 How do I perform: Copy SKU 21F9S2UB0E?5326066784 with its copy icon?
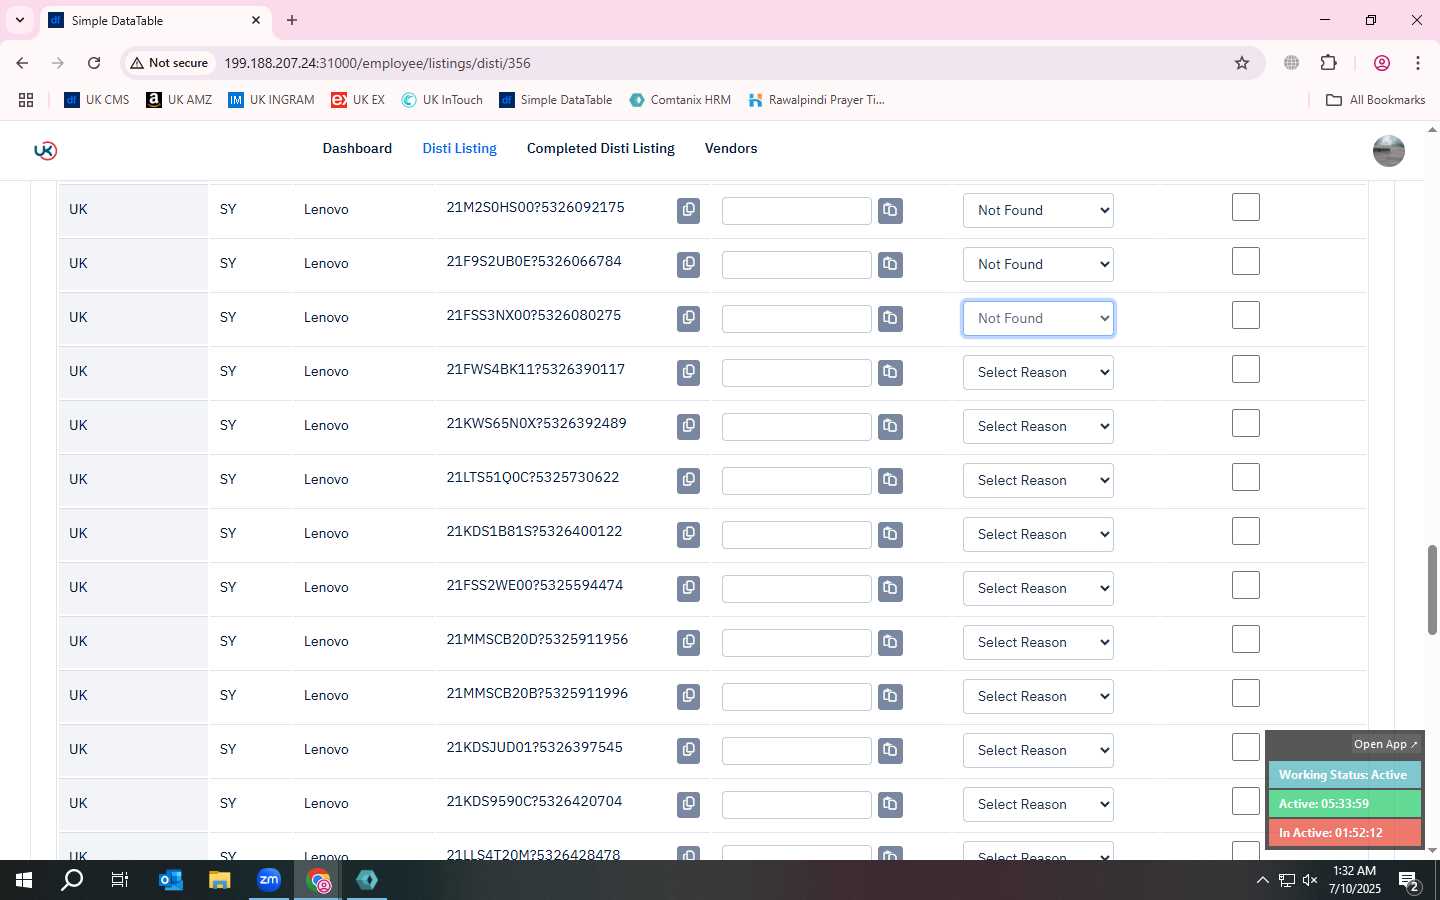pos(688,264)
